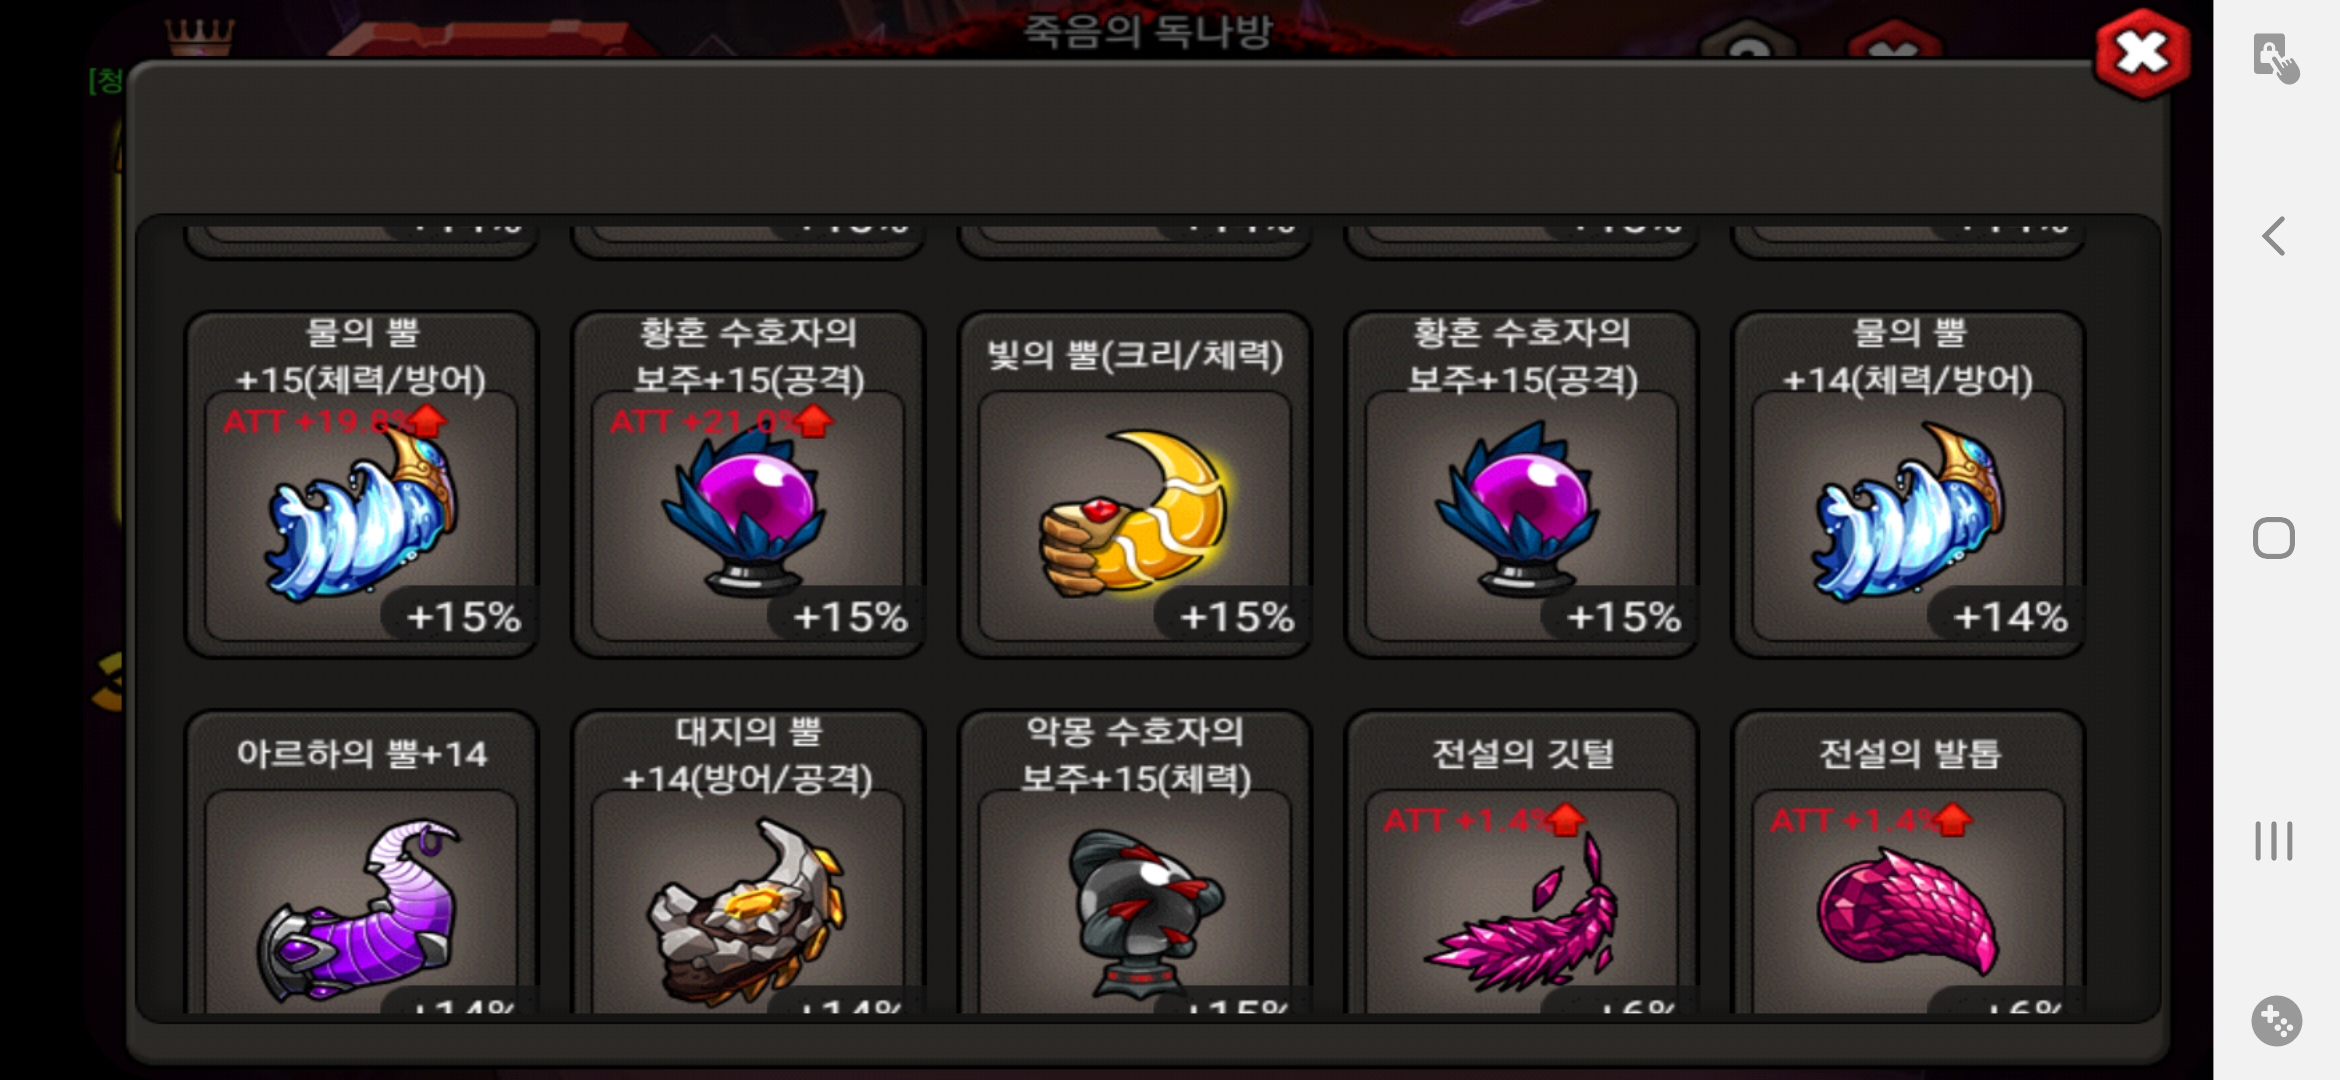
Task: Tap the Android home button
Action: click(x=2274, y=538)
